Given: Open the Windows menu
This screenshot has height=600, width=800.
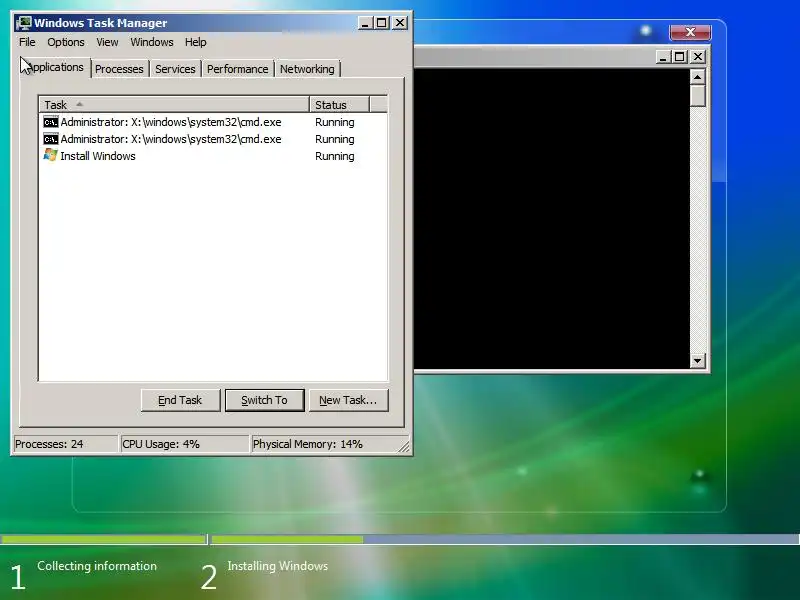Looking at the screenshot, I should 152,42.
